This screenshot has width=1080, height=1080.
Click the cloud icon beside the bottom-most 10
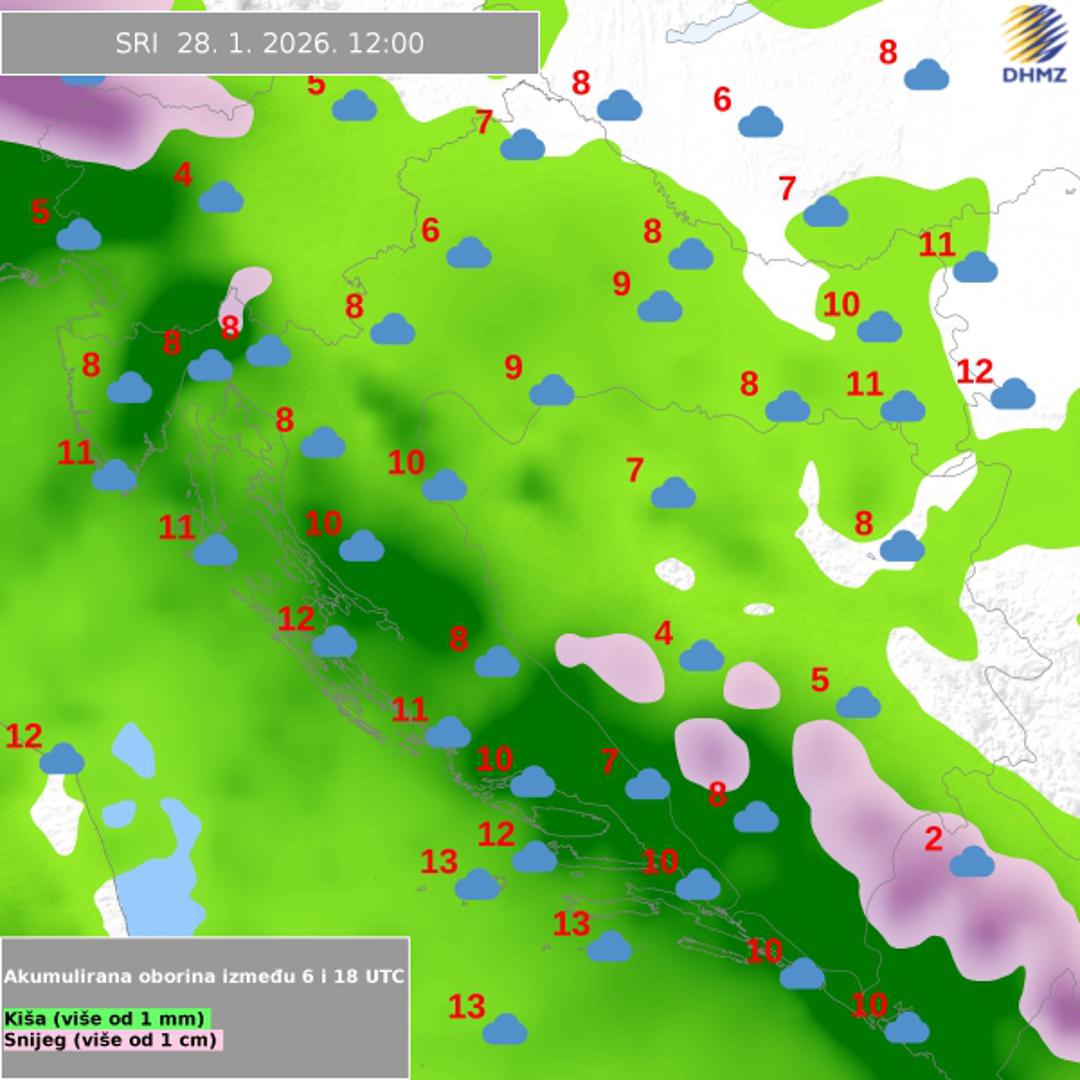pyautogui.click(x=906, y=1027)
